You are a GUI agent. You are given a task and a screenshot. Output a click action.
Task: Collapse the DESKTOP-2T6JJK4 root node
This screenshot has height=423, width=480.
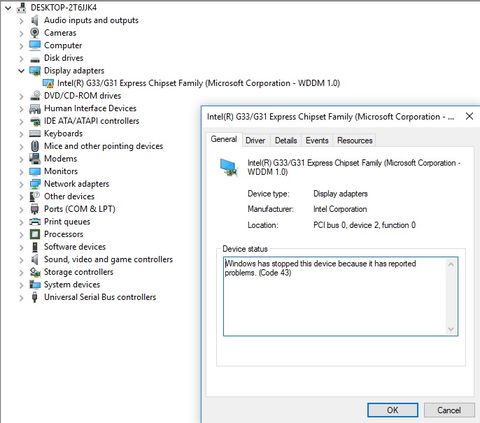(8, 8)
